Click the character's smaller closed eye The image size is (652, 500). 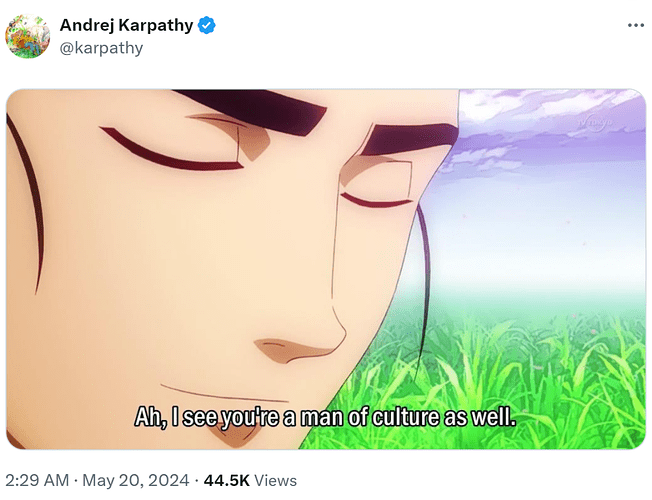pos(376,200)
